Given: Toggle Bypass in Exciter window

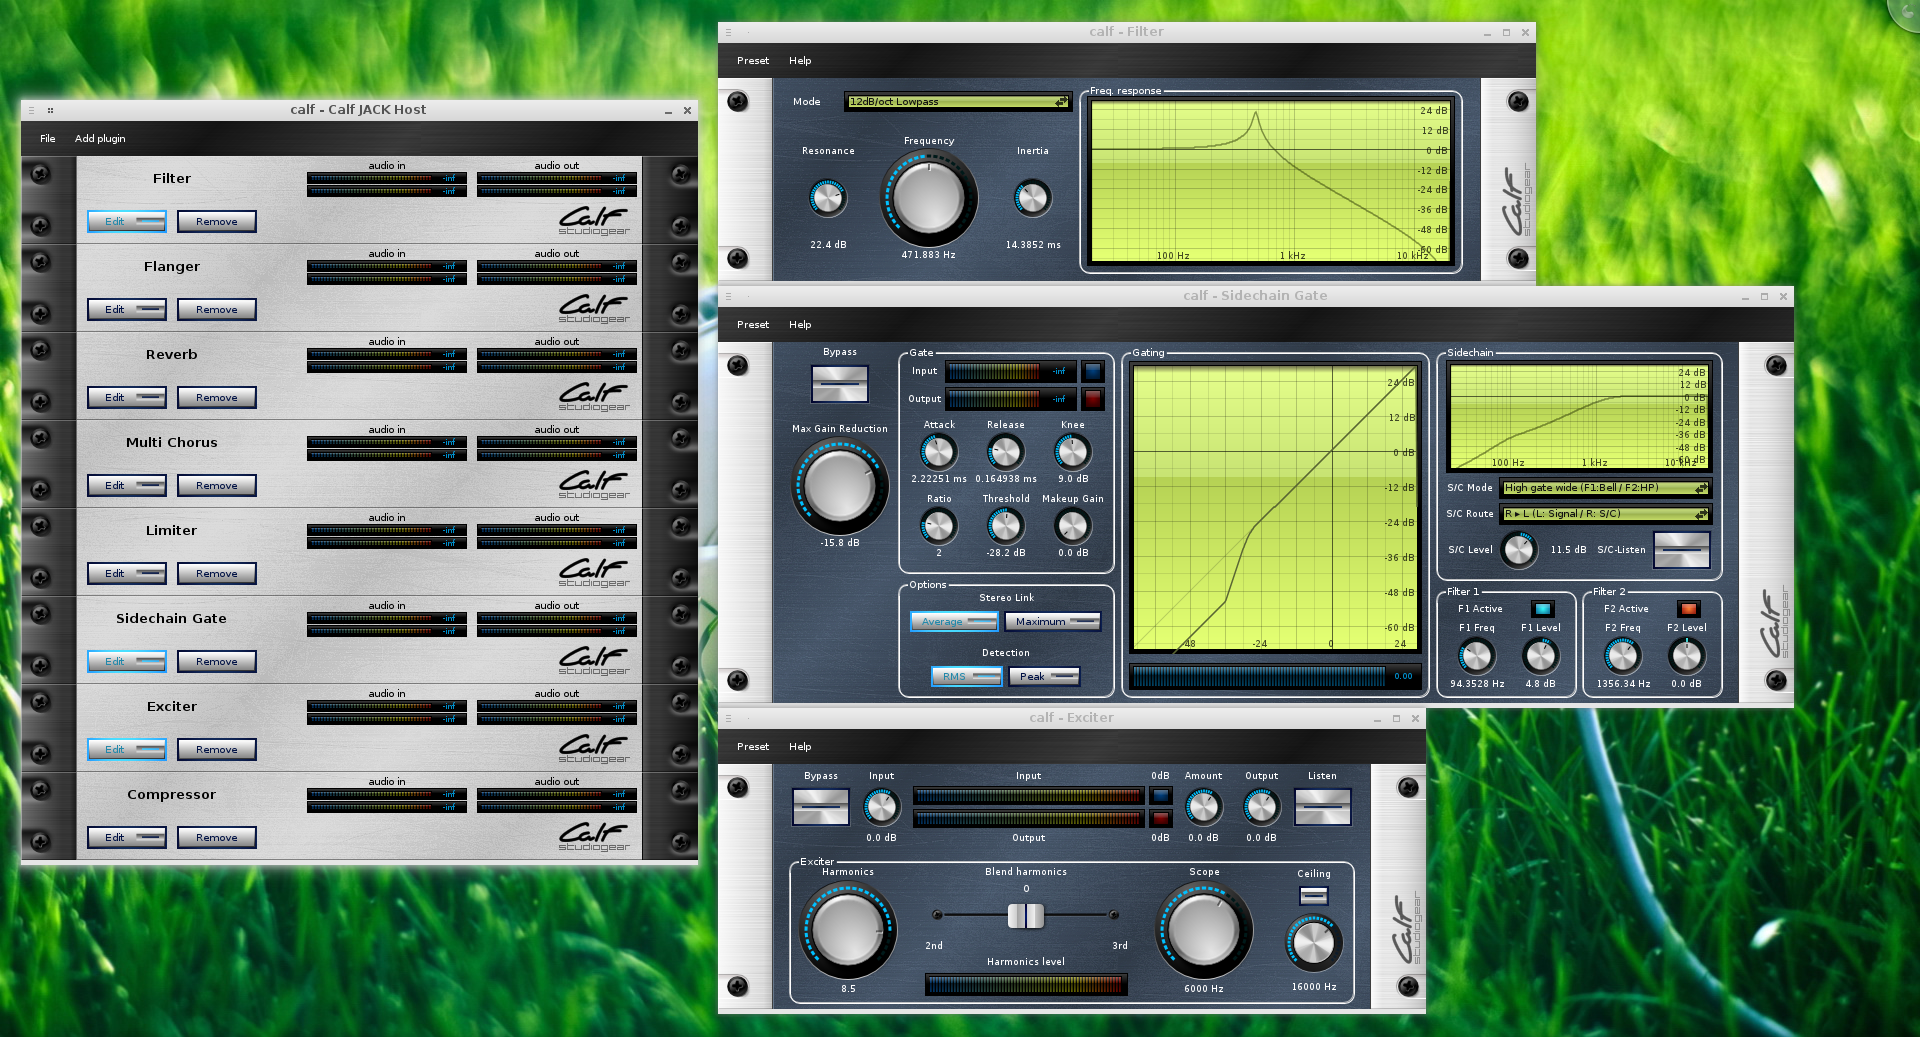Looking at the screenshot, I should (x=821, y=807).
